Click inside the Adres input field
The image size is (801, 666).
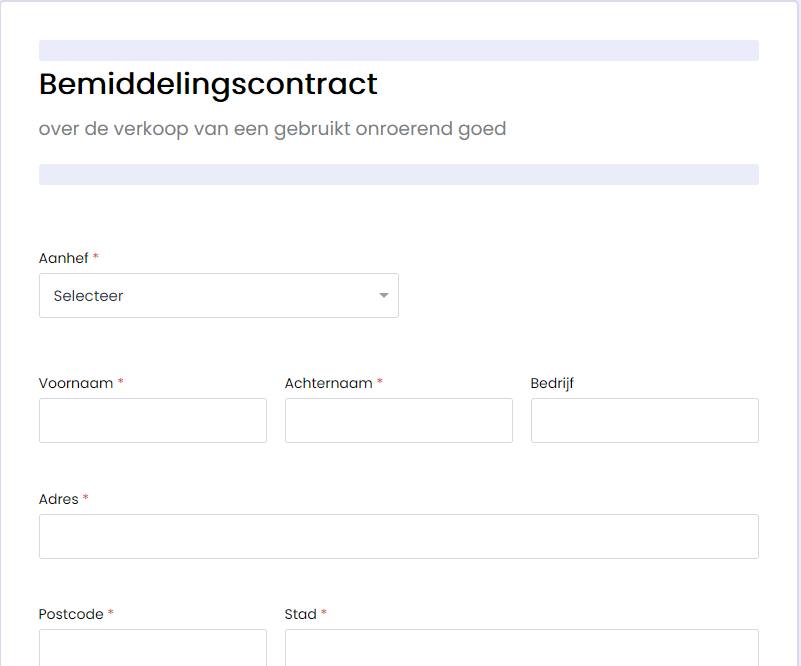(x=398, y=536)
